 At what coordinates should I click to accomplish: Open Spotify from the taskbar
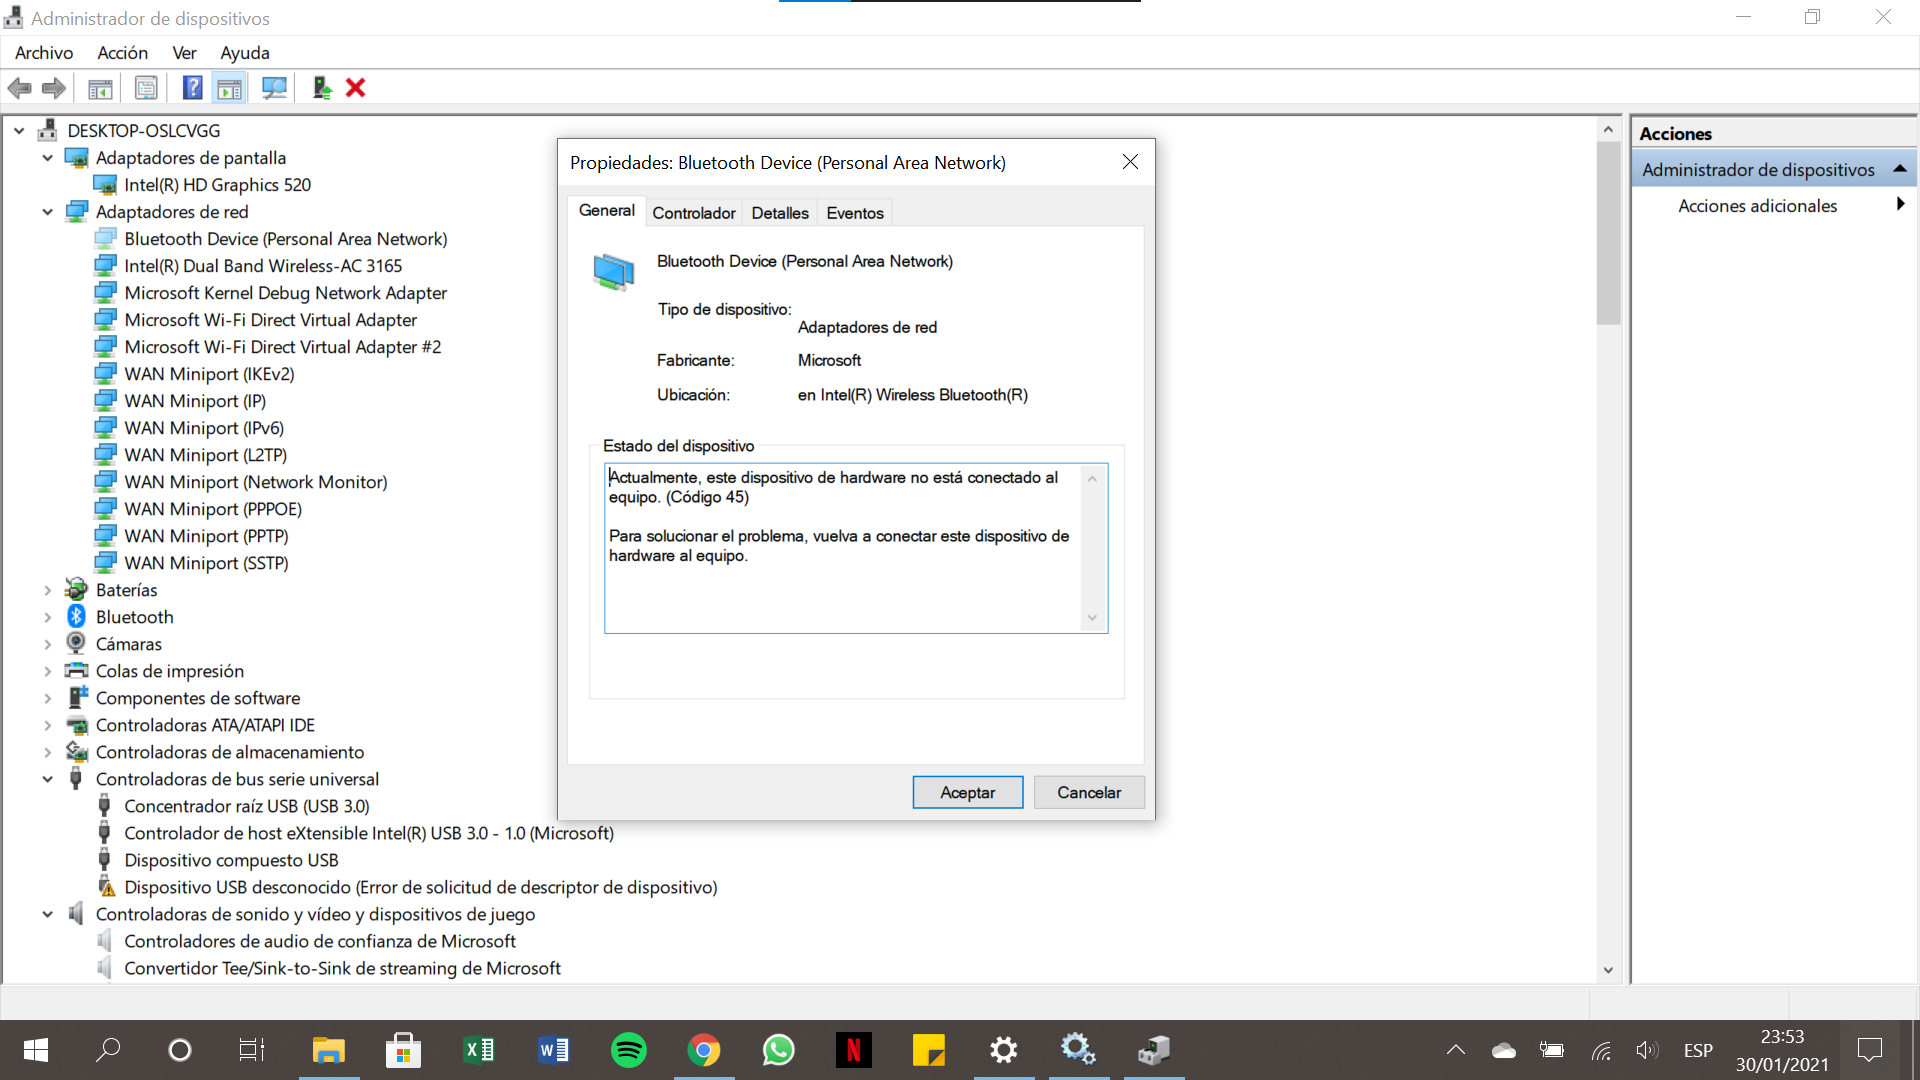(x=628, y=1050)
